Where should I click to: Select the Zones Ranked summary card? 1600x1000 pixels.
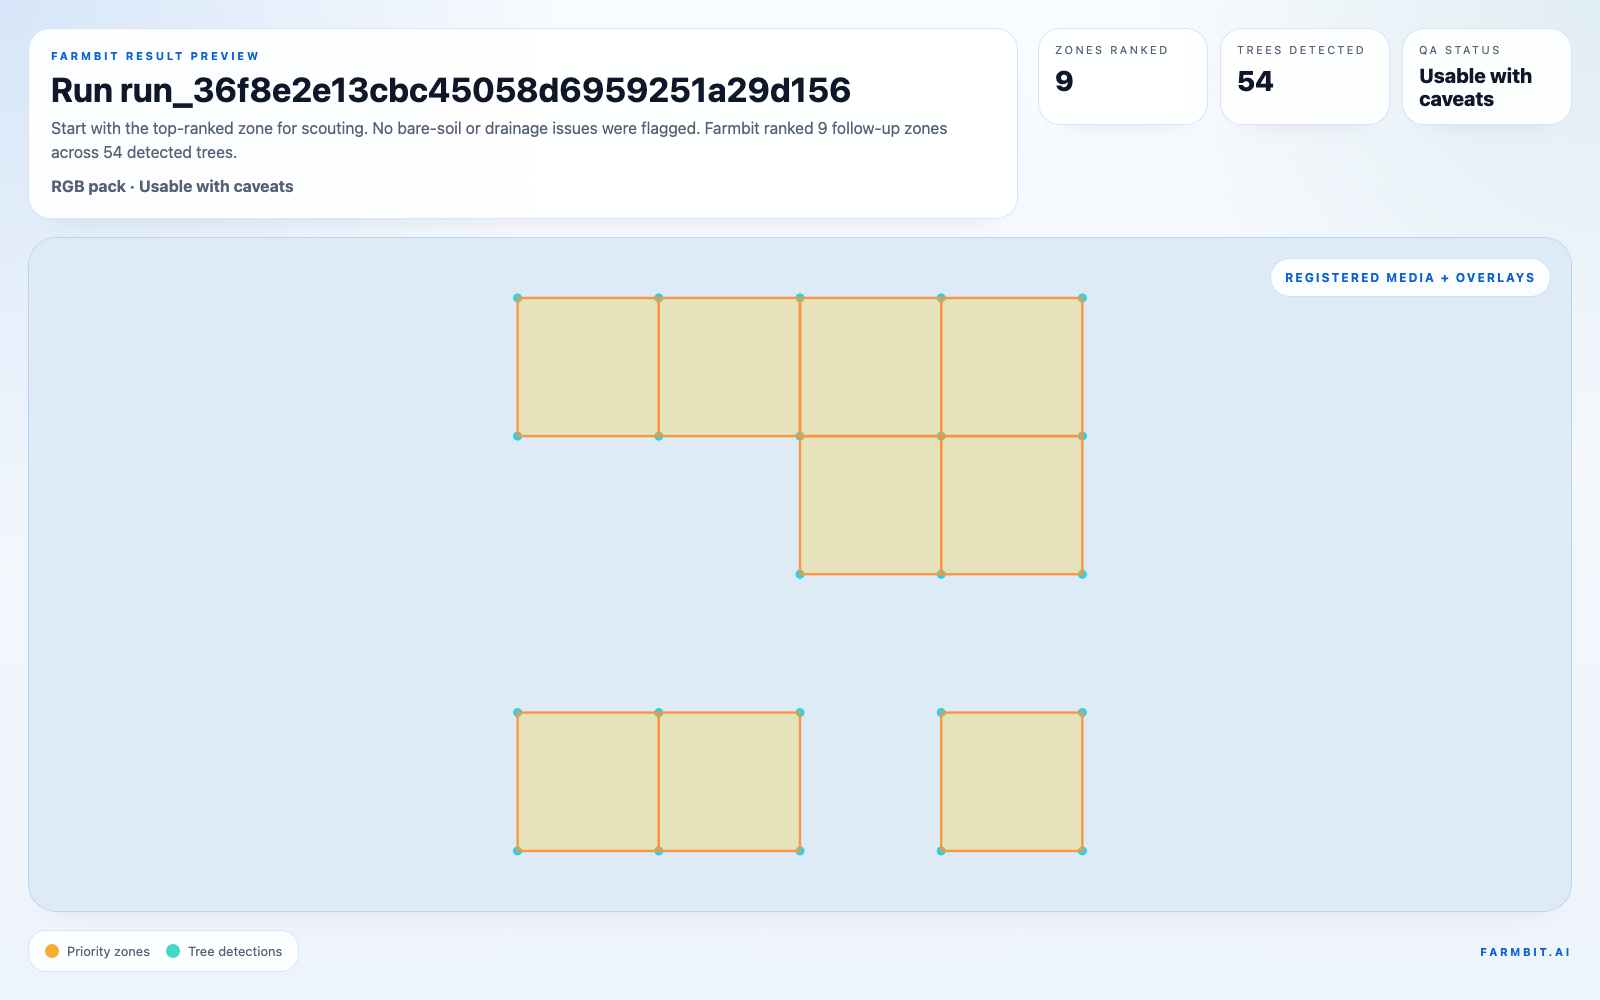(x=1122, y=76)
